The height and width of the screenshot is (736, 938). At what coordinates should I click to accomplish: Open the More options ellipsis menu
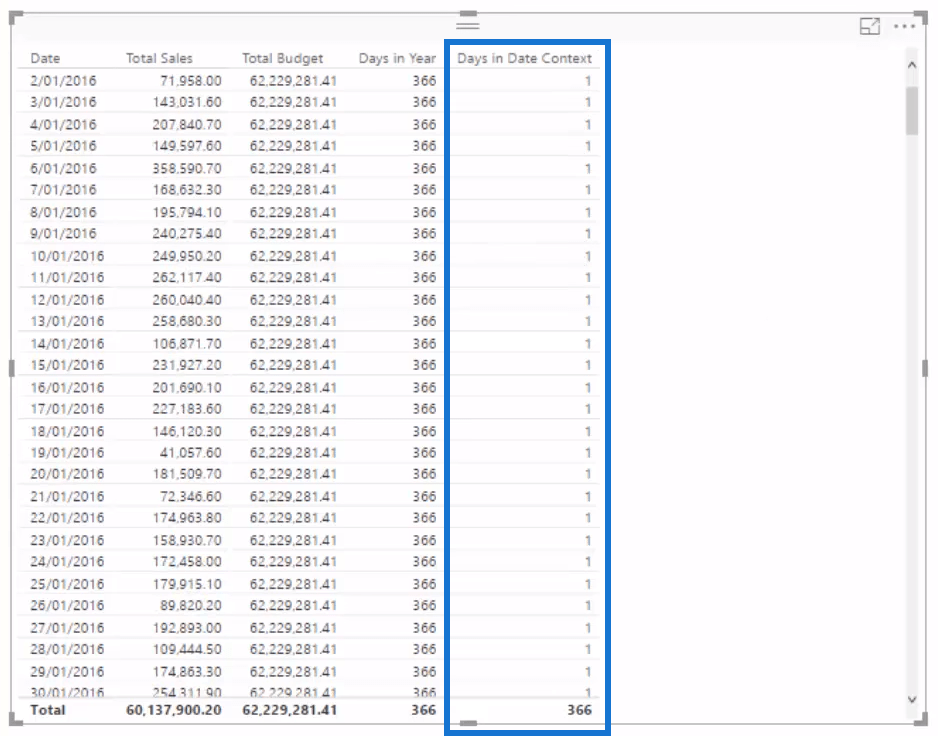(905, 27)
